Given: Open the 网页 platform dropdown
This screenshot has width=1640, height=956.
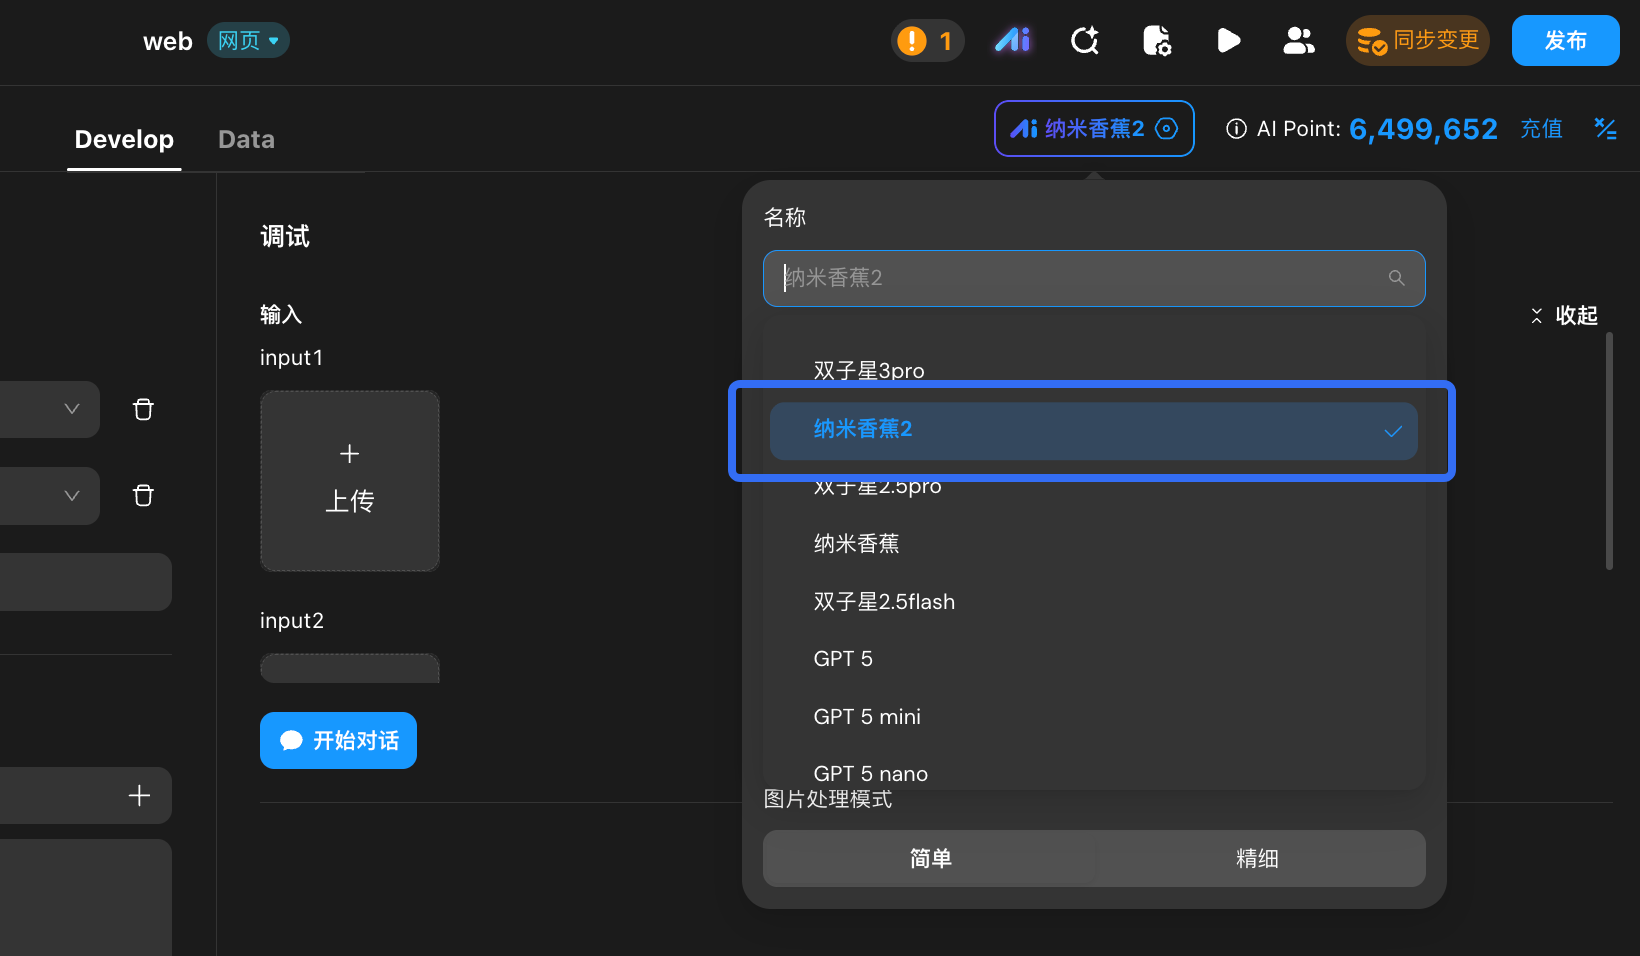Looking at the screenshot, I should (x=248, y=40).
